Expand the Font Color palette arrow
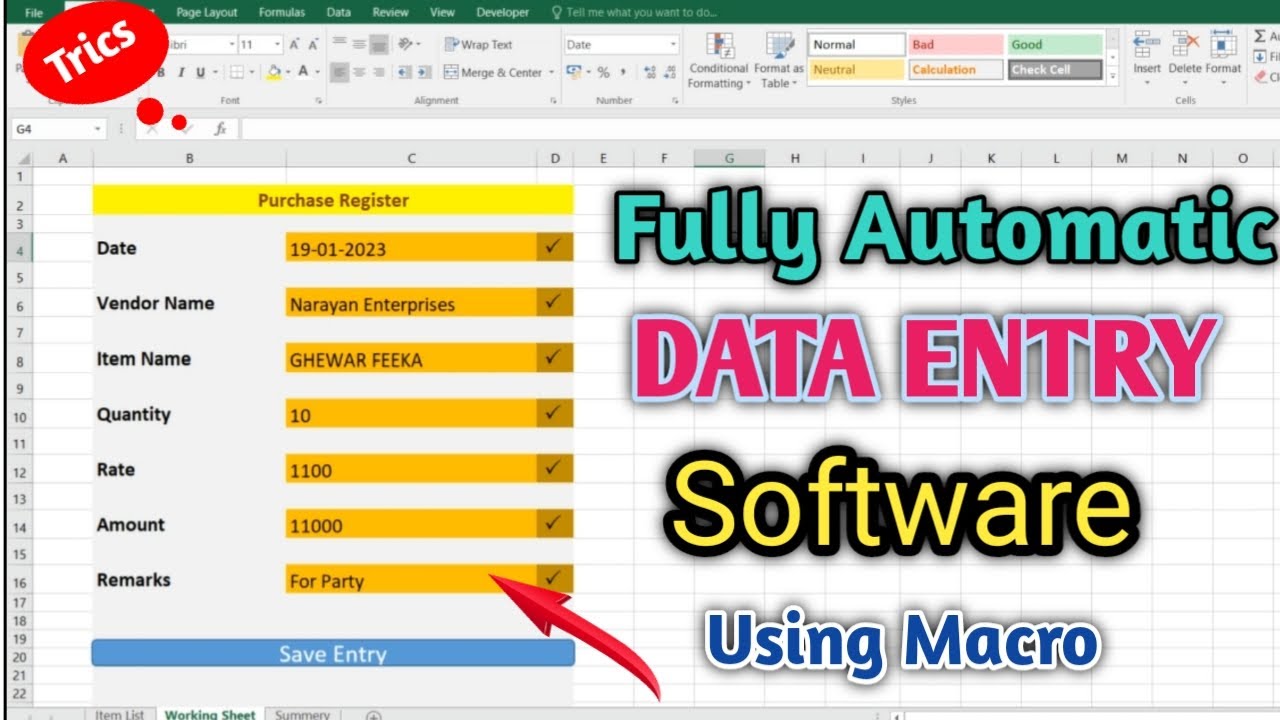Image resolution: width=1280 pixels, height=720 pixels. point(317,72)
